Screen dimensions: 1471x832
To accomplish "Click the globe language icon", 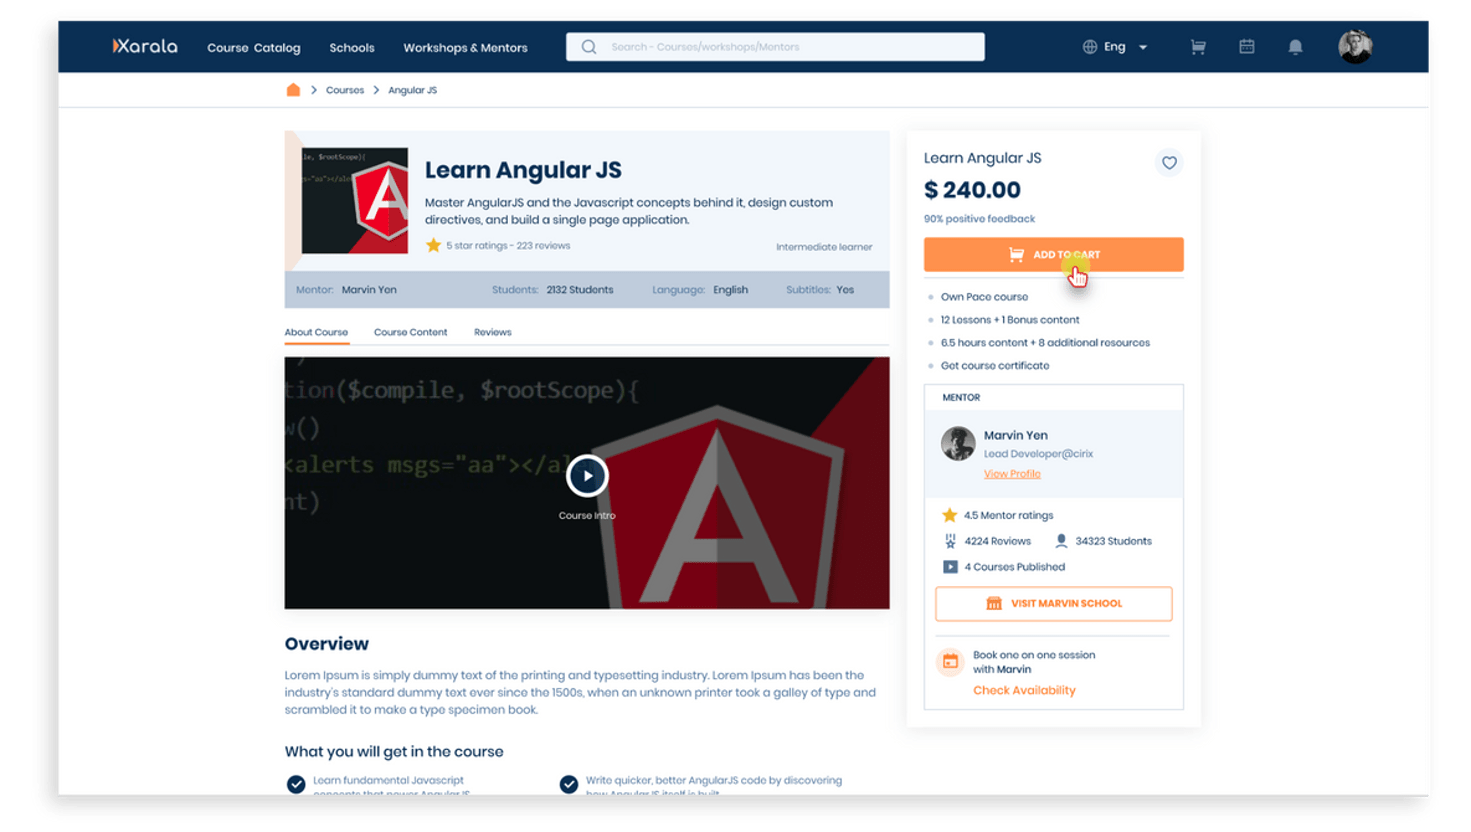I will (x=1089, y=46).
